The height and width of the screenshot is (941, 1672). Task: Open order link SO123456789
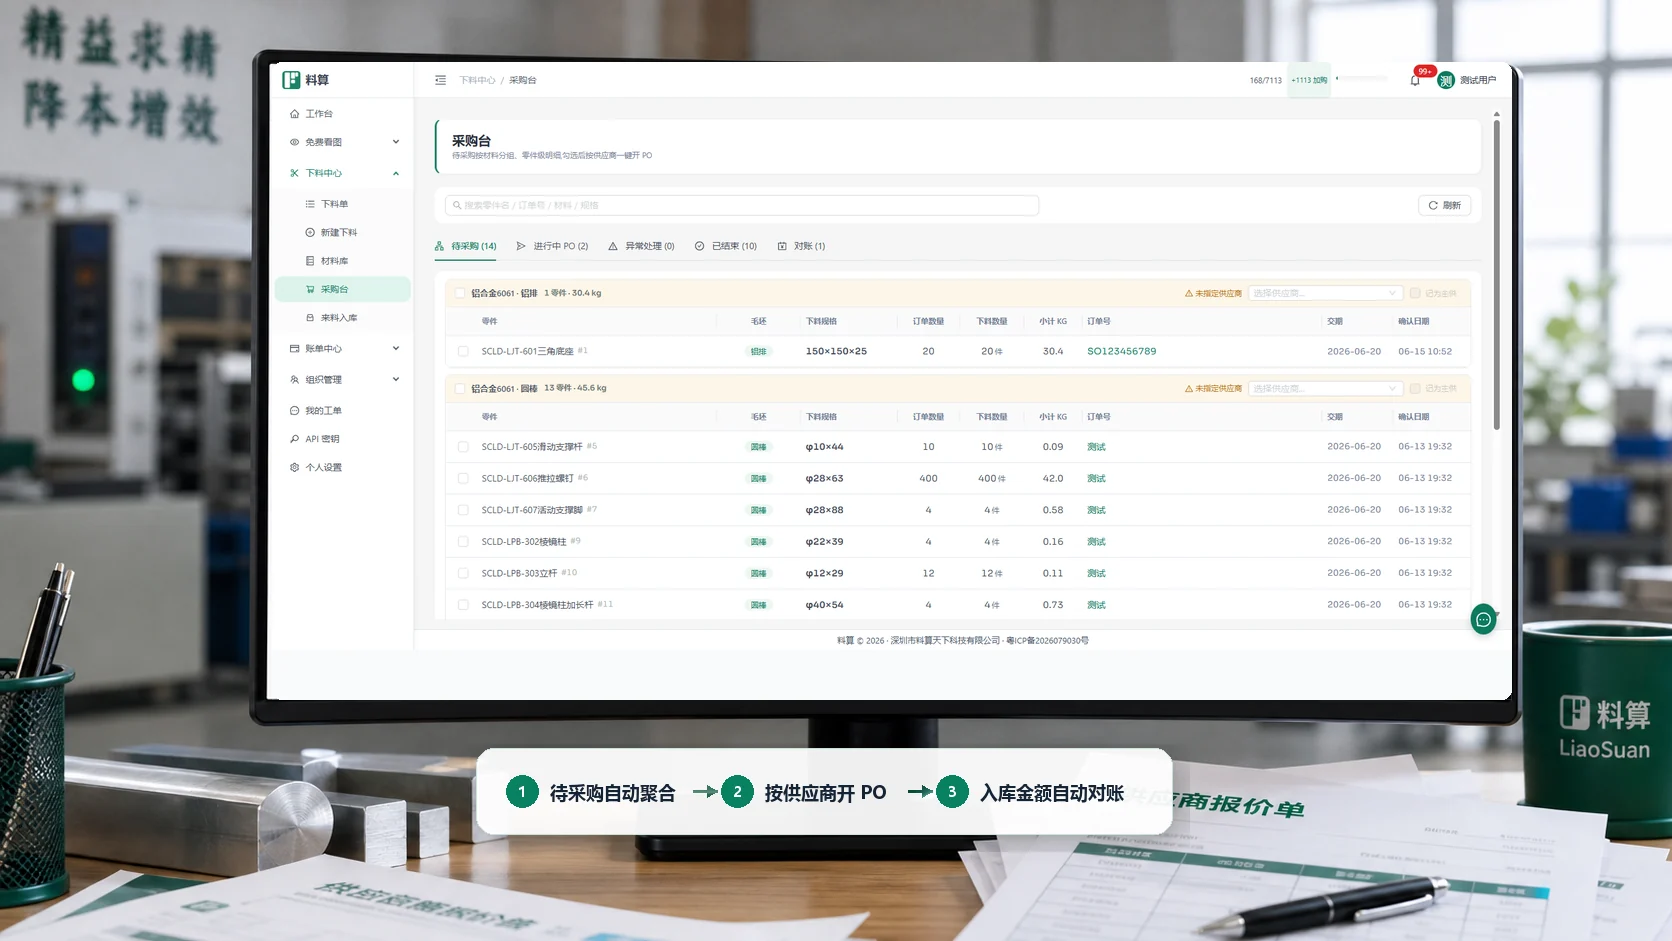tap(1122, 351)
